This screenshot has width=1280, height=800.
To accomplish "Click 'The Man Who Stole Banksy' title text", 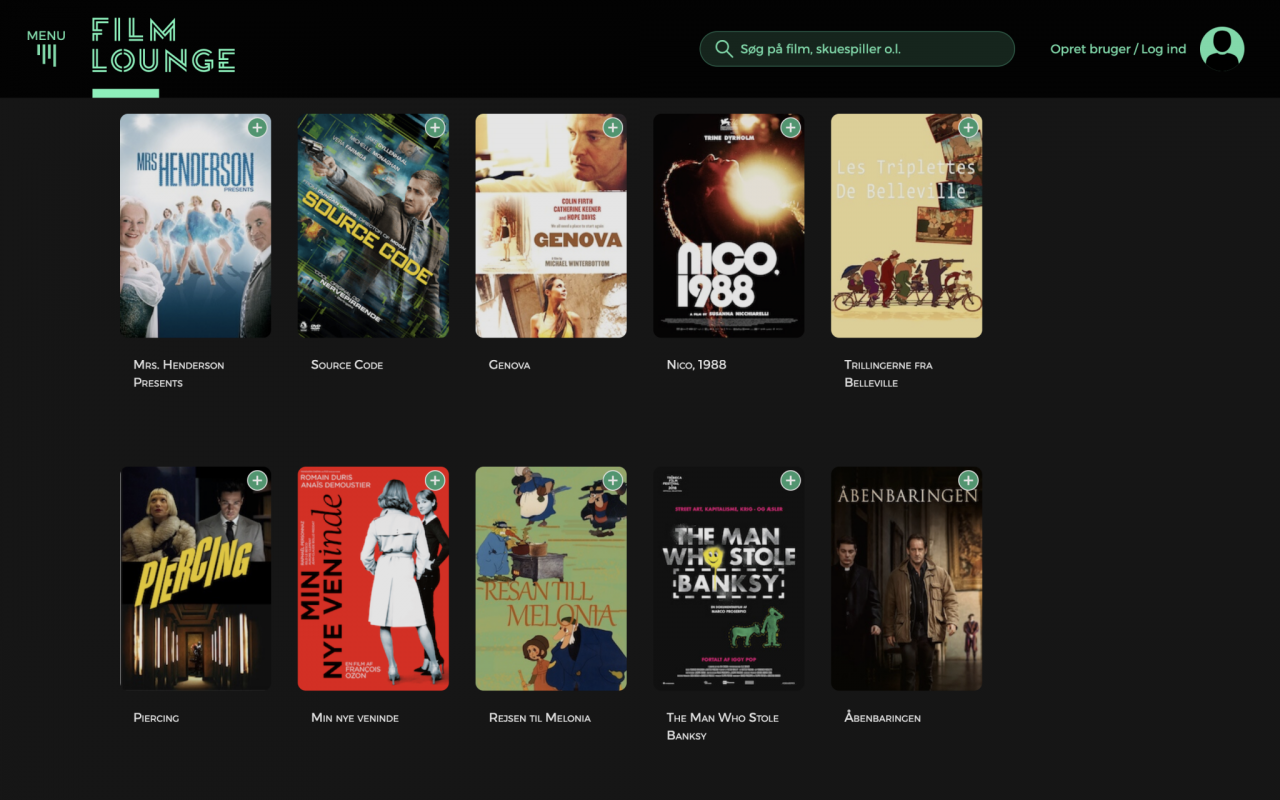I will [723, 727].
